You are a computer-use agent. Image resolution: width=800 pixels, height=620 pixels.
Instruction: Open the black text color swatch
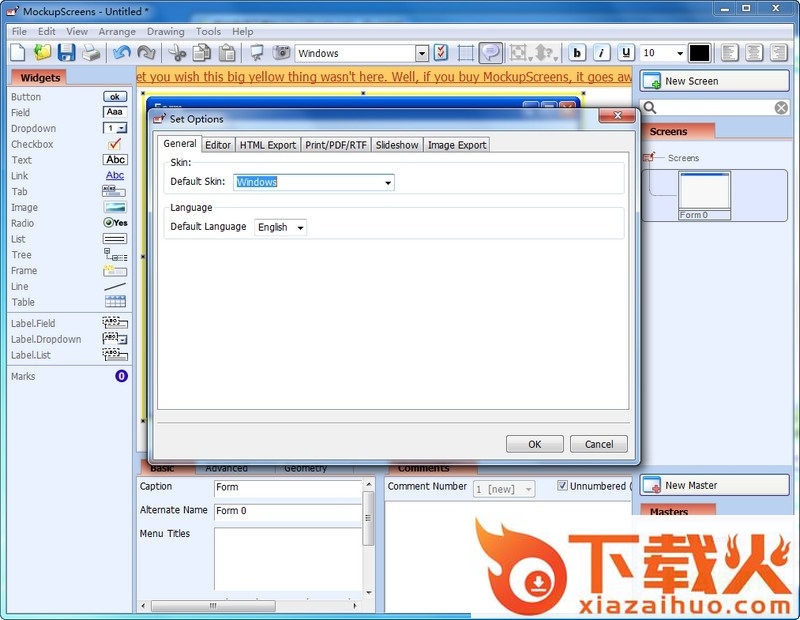pos(699,53)
